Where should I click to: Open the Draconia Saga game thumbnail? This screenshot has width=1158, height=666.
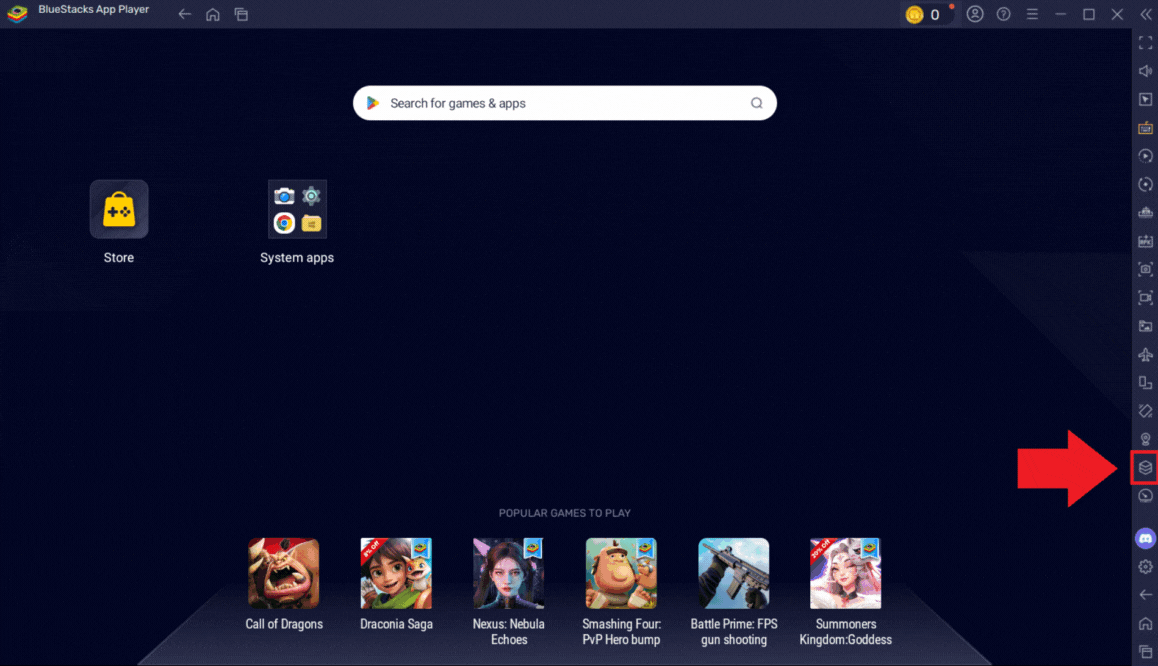click(x=396, y=574)
